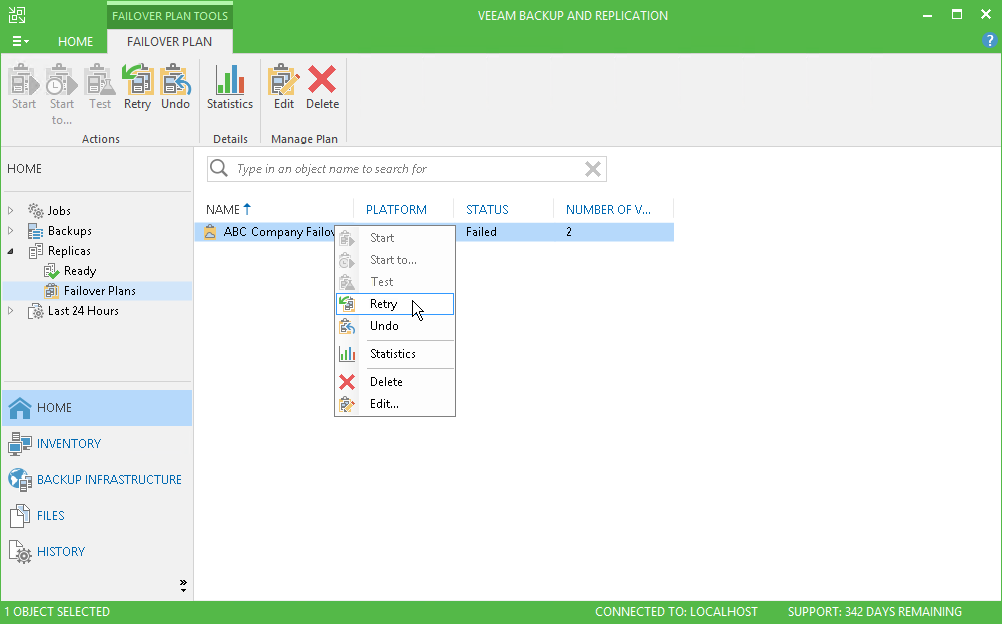Switch to the HOME ribbon tab
The width and height of the screenshot is (1002, 624).
tap(75, 42)
